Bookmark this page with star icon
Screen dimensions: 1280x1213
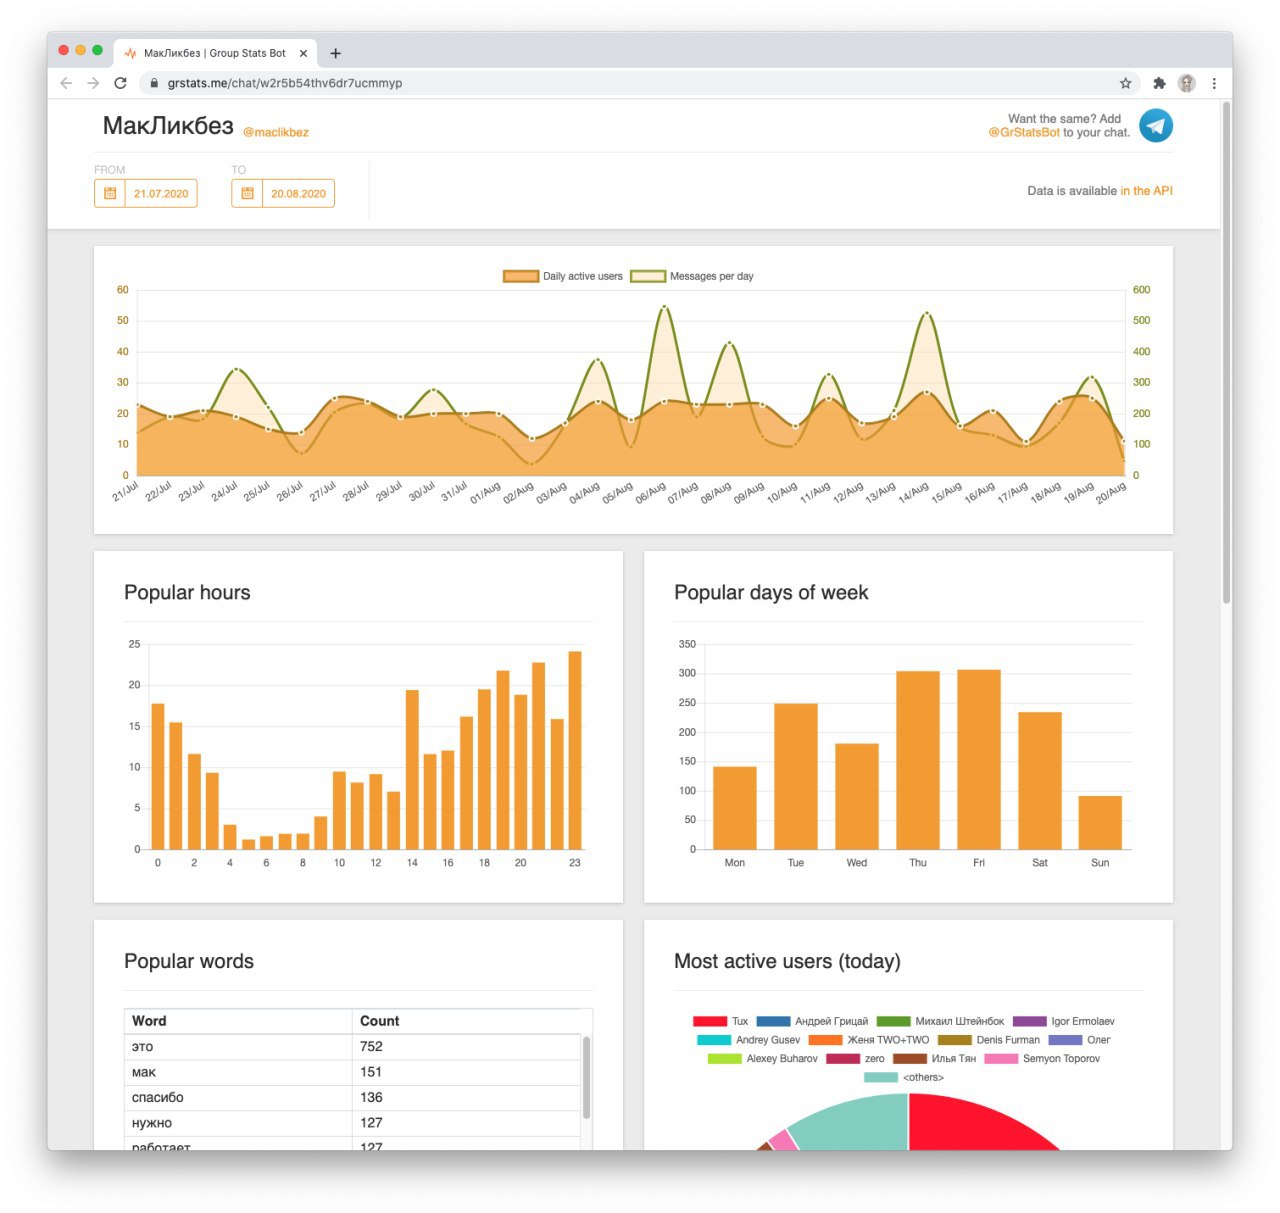click(x=1125, y=83)
